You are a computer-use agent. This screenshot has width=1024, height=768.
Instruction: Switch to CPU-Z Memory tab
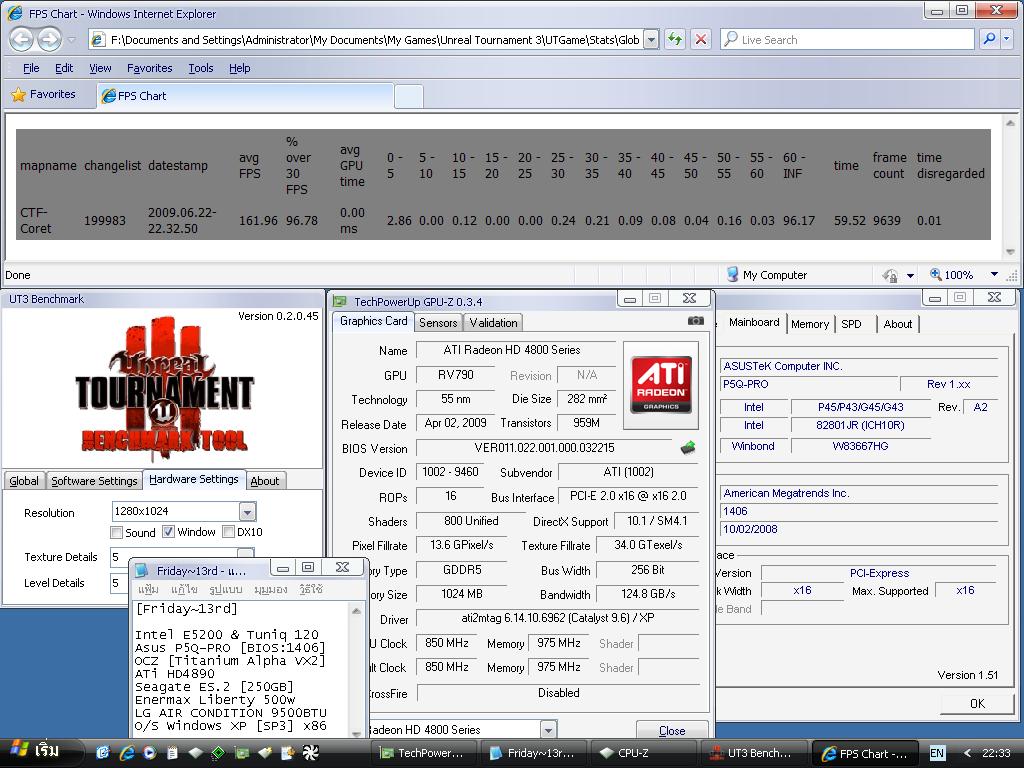[x=810, y=324]
